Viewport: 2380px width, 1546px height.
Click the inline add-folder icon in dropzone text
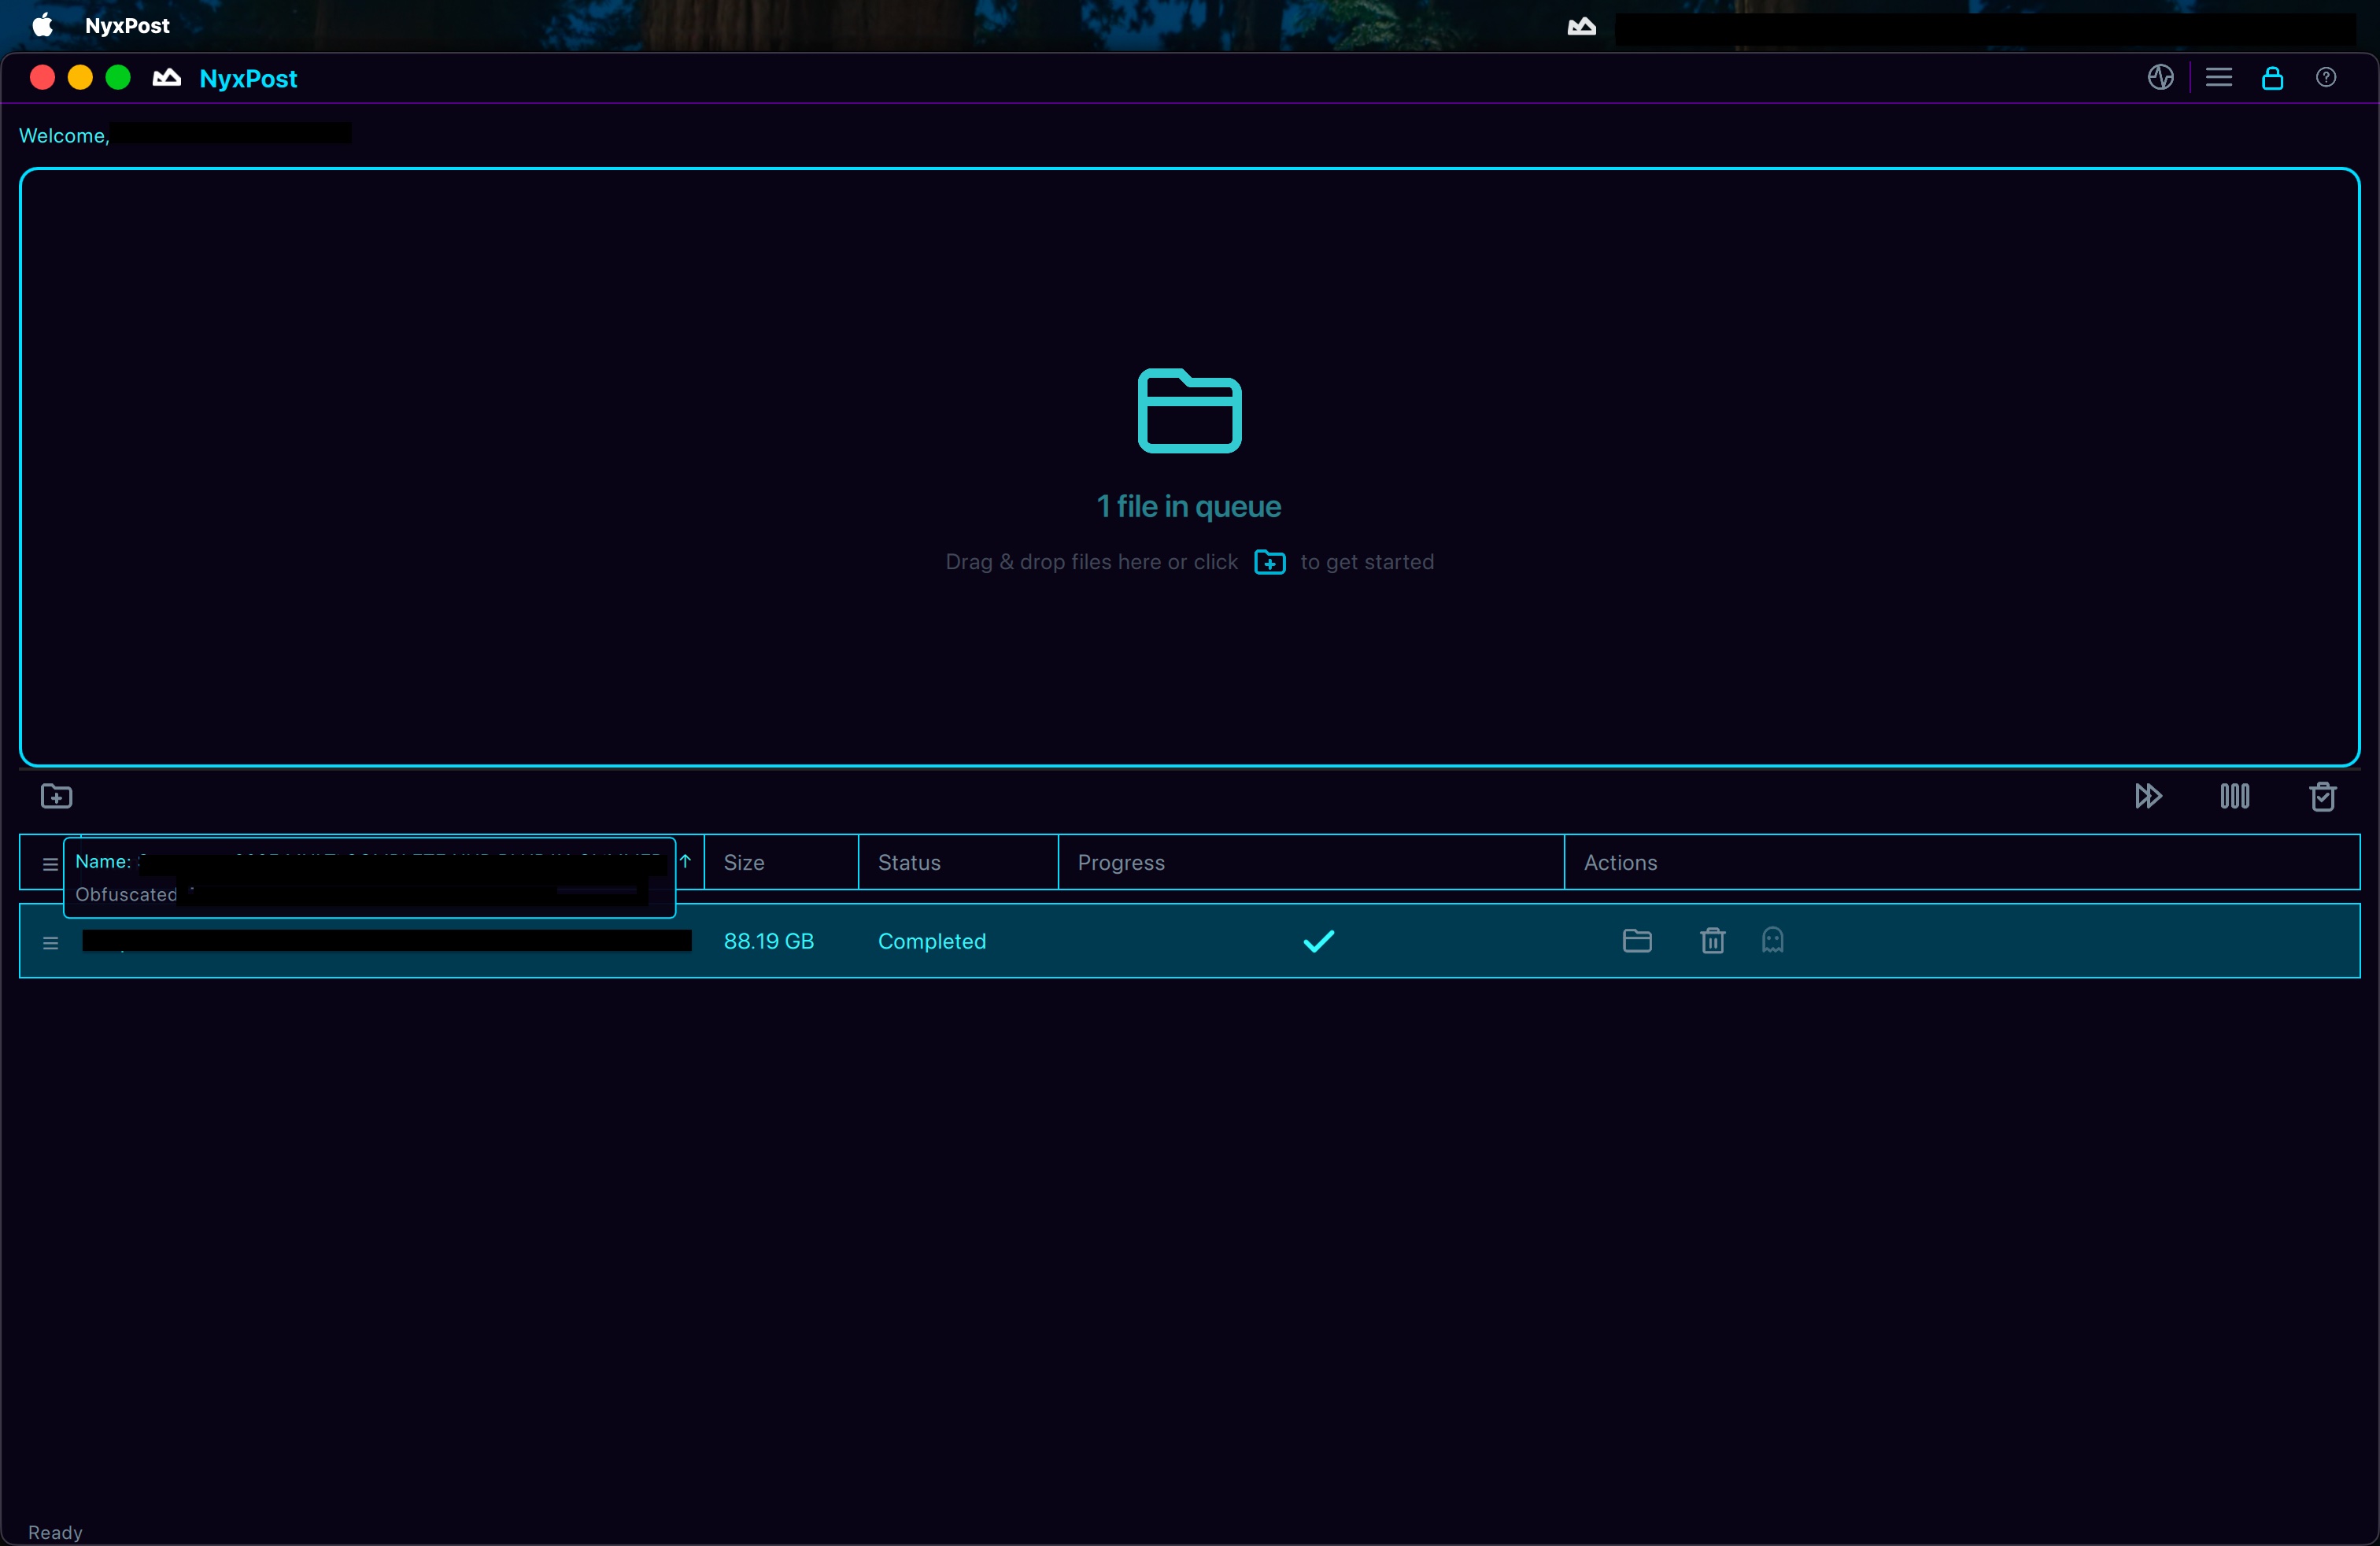(x=1269, y=562)
